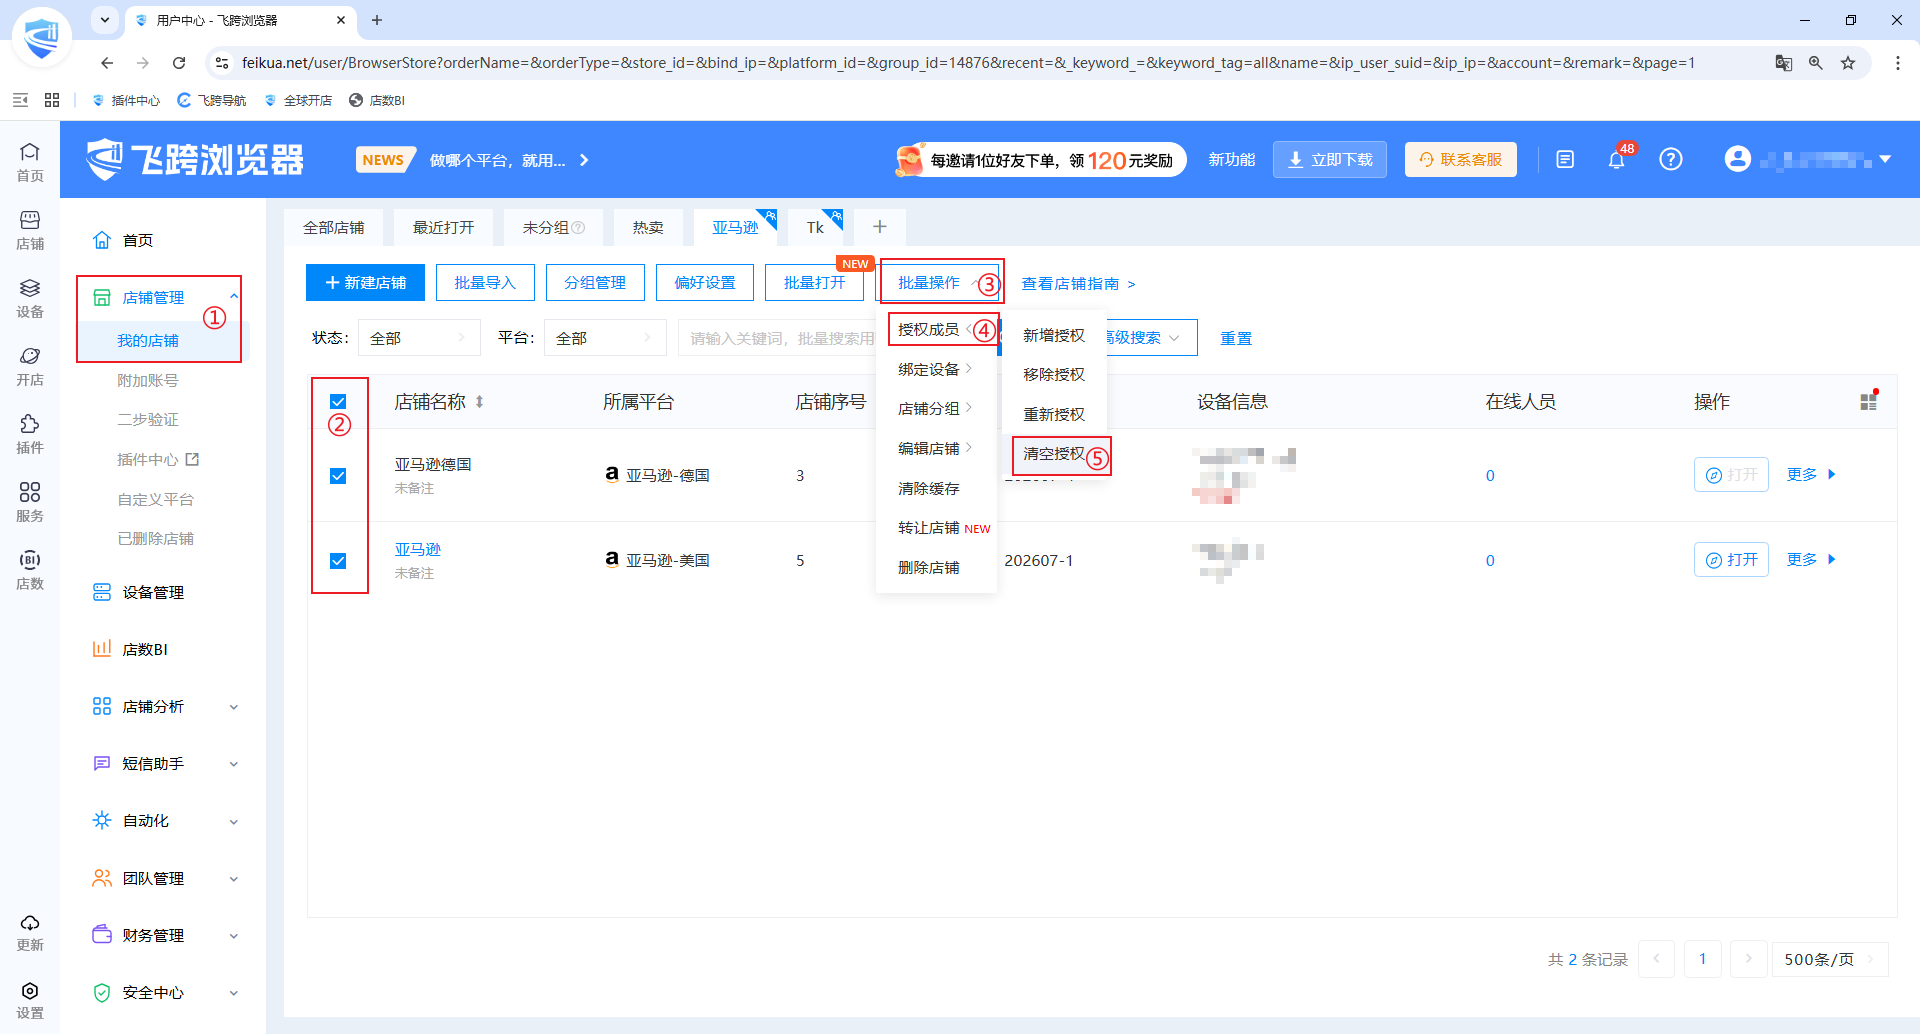The image size is (1920, 1034).
Task: Choose 重新授权 from the submenu
Action: point(1054,415)
